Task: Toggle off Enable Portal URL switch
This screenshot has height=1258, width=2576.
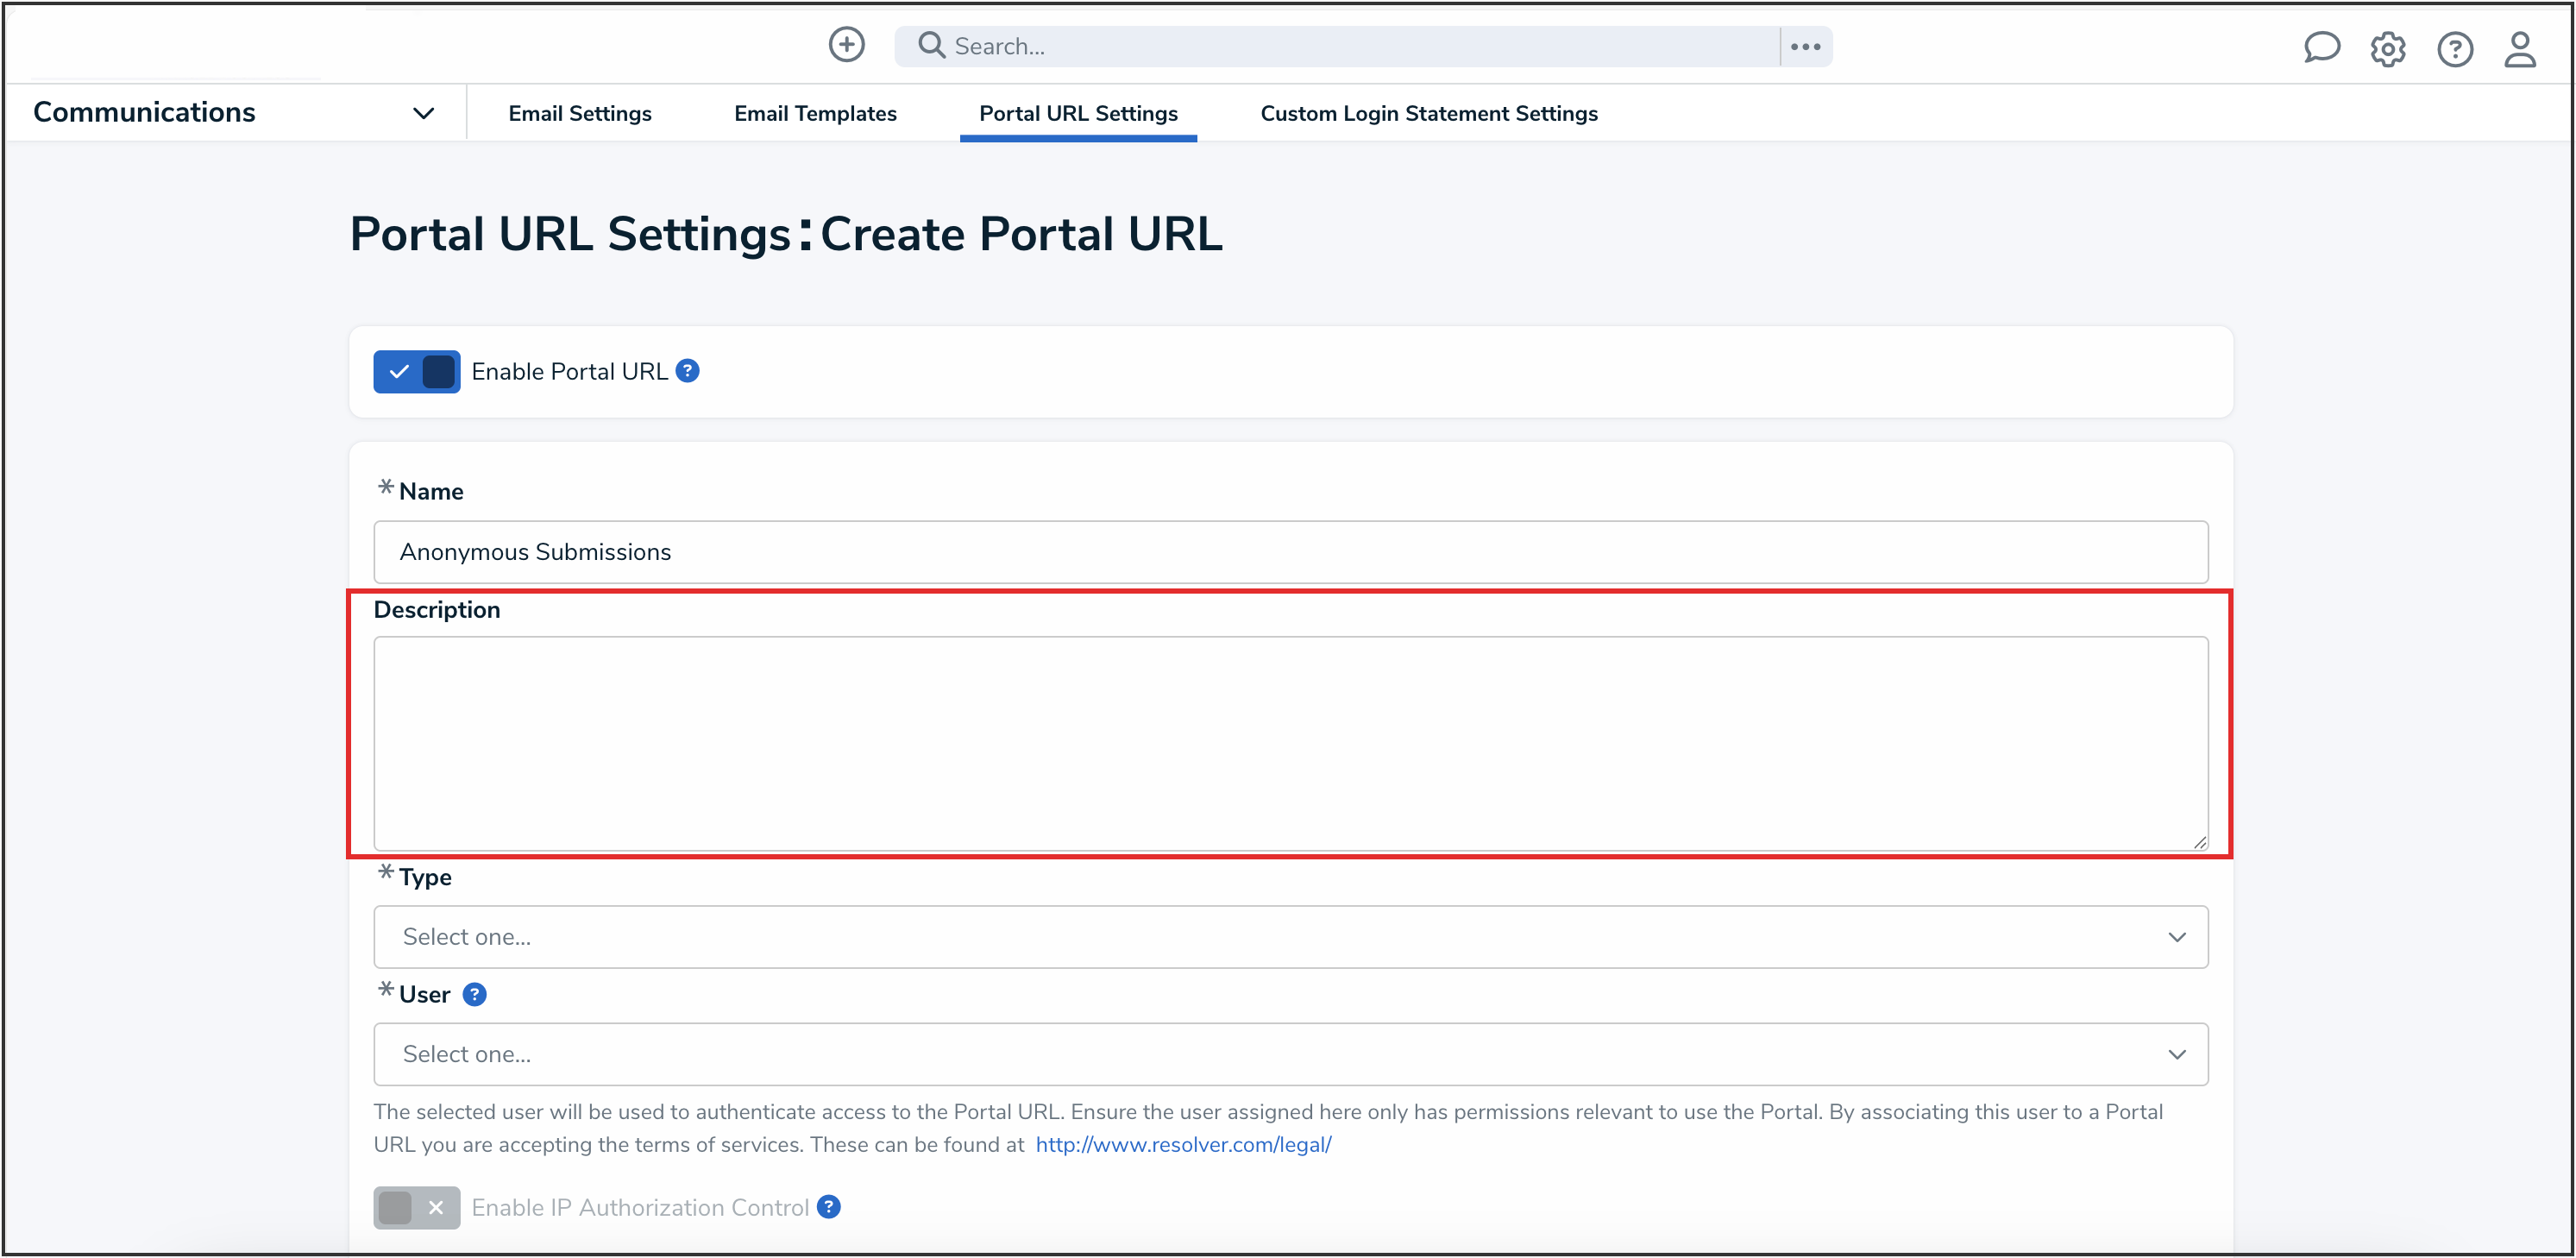Action: (x=416, y=372)
